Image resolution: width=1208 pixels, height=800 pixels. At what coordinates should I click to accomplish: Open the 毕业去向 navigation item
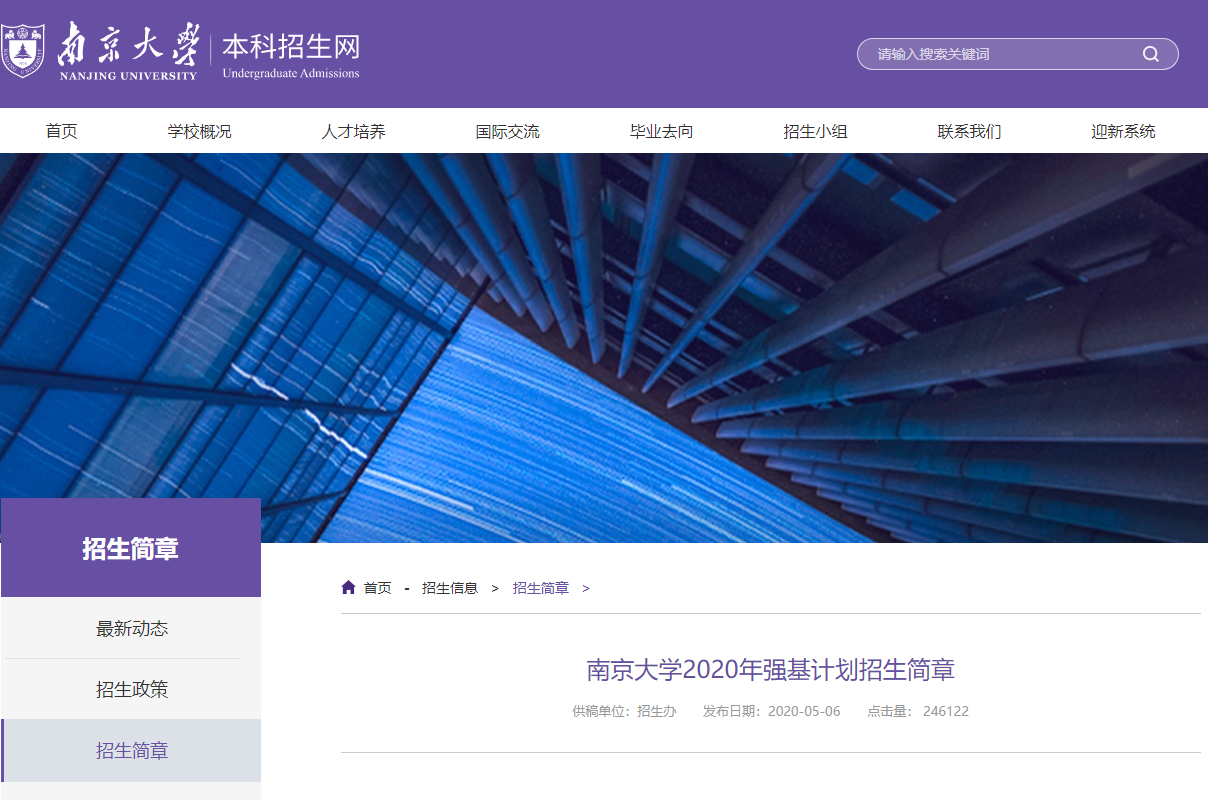point(661,131)
